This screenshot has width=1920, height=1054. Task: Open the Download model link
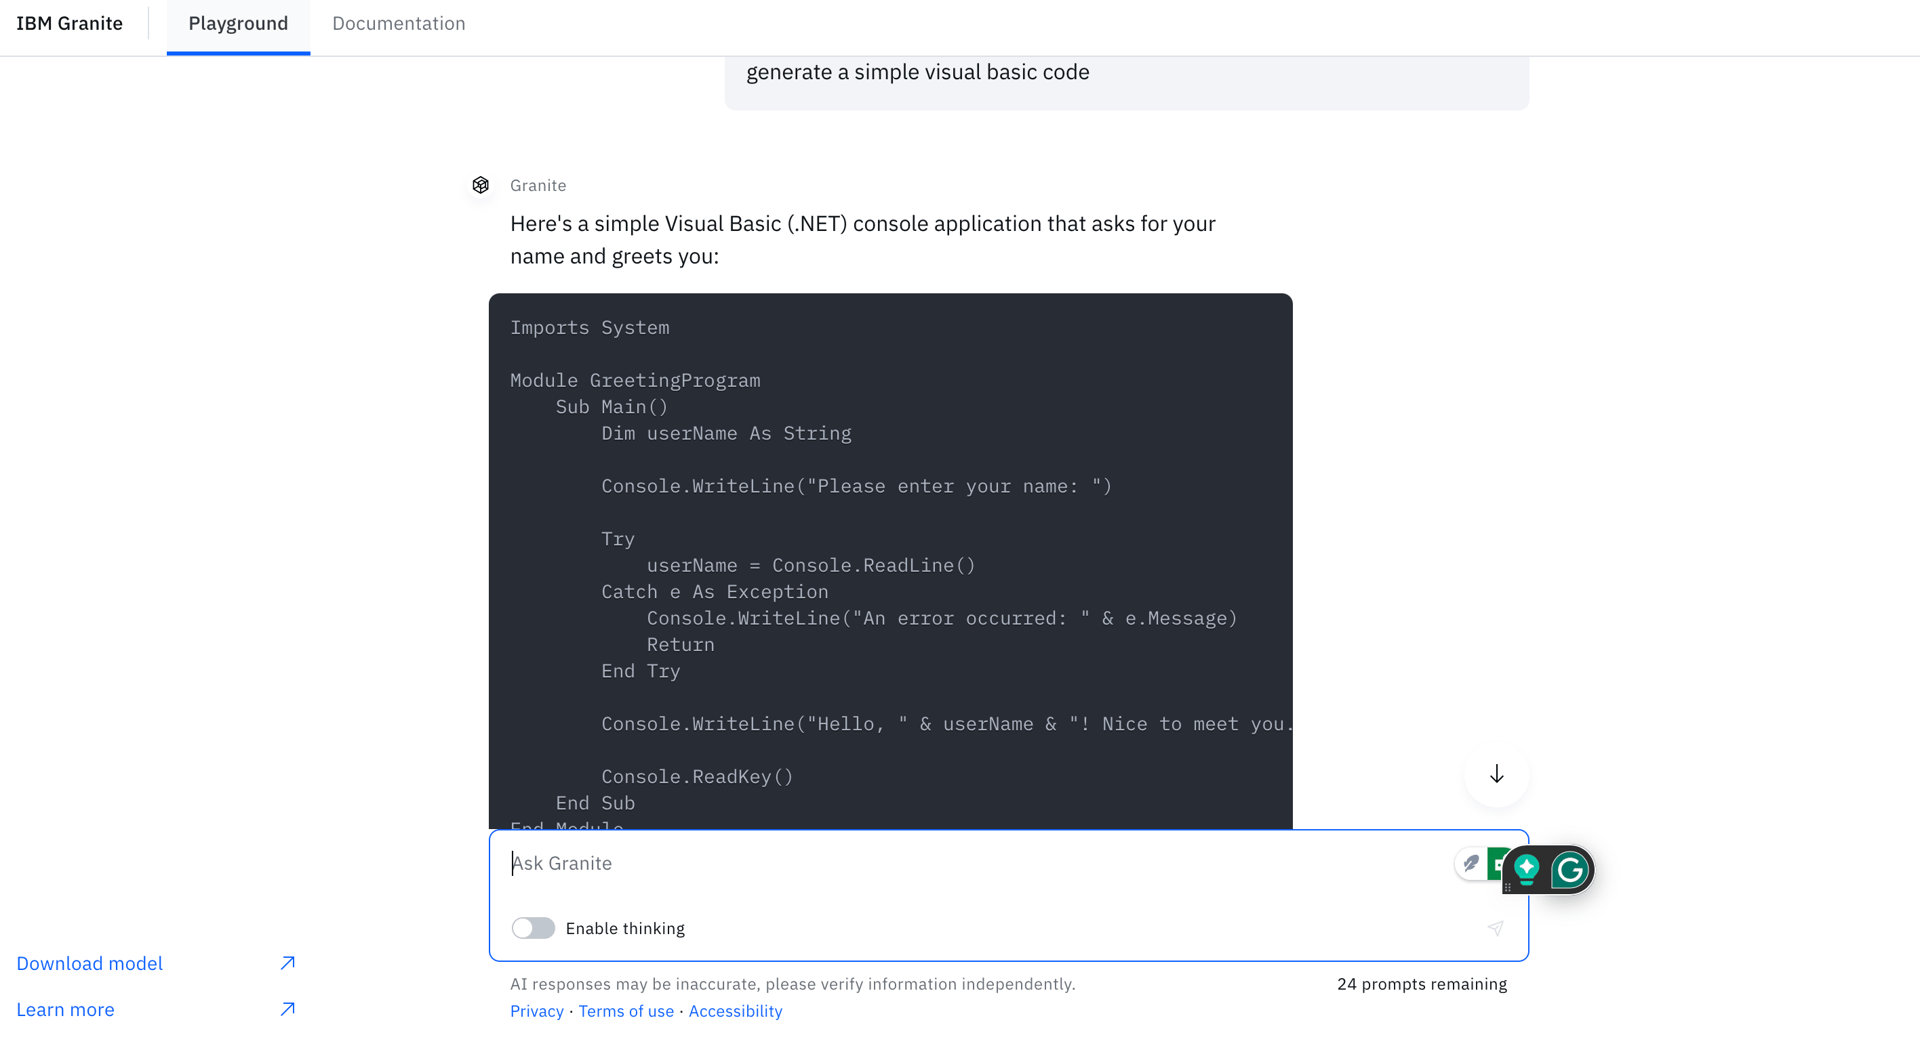pos(89,963)
